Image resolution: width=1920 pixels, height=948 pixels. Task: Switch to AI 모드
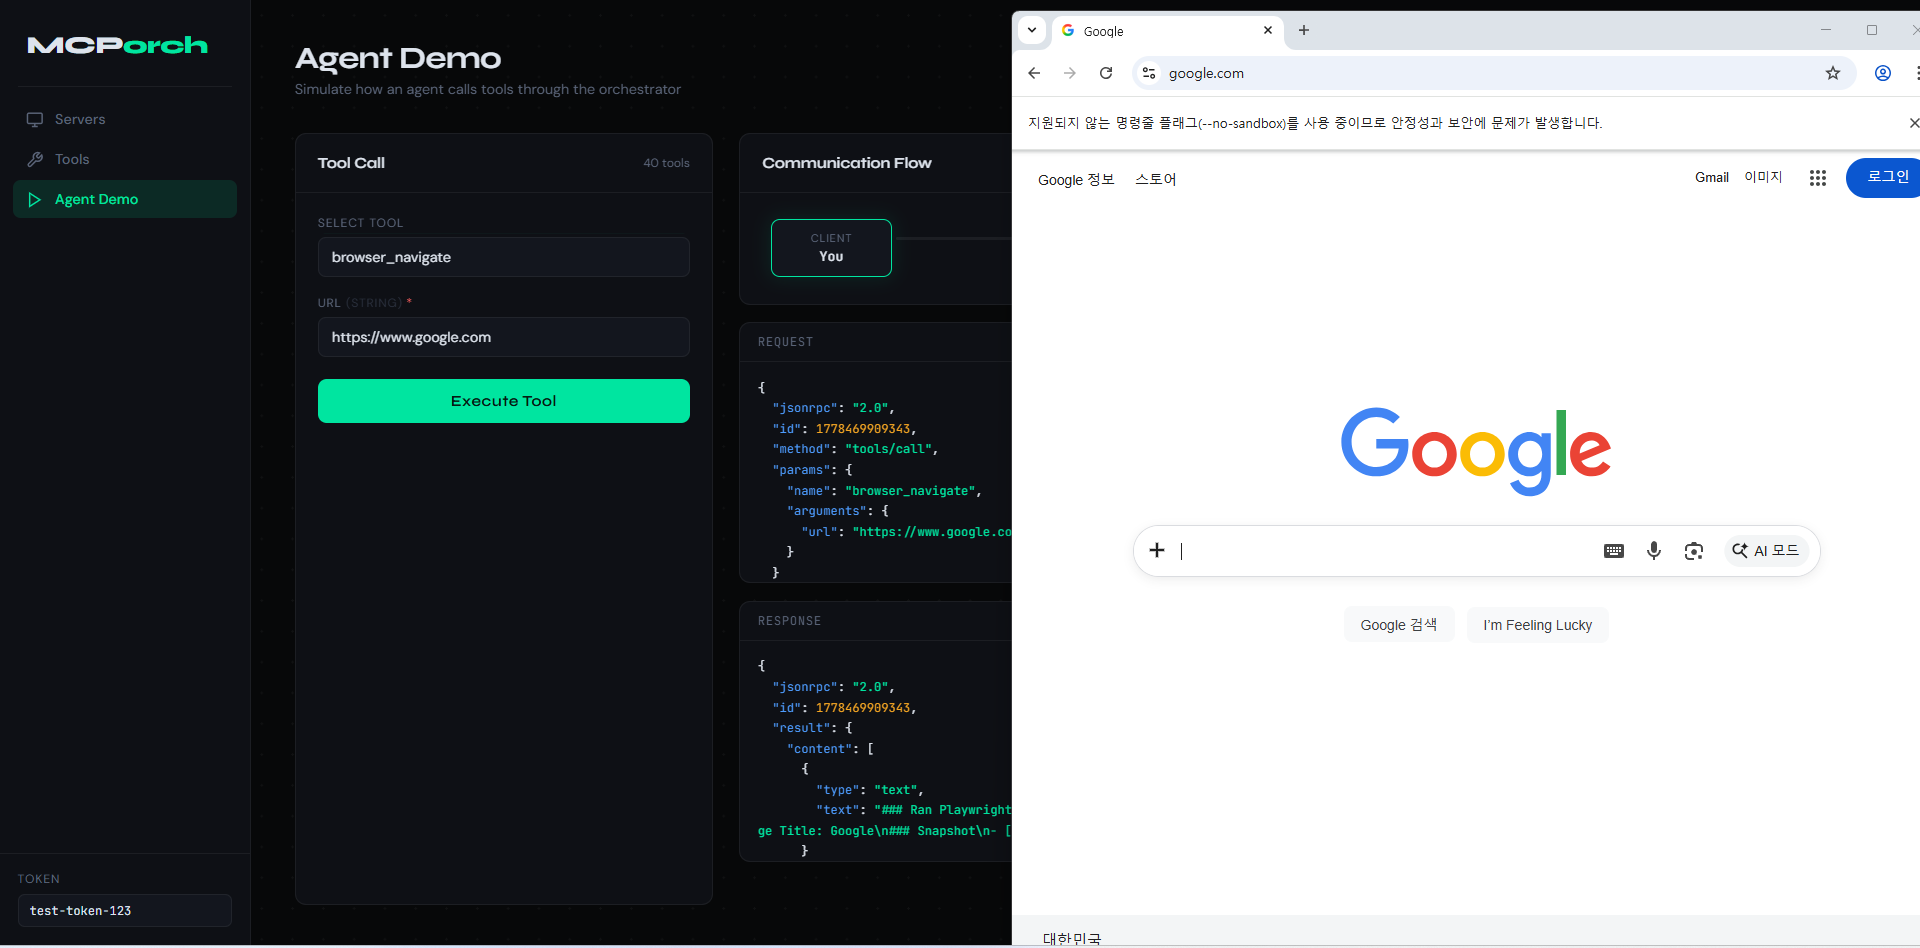tap(1766, 551)
